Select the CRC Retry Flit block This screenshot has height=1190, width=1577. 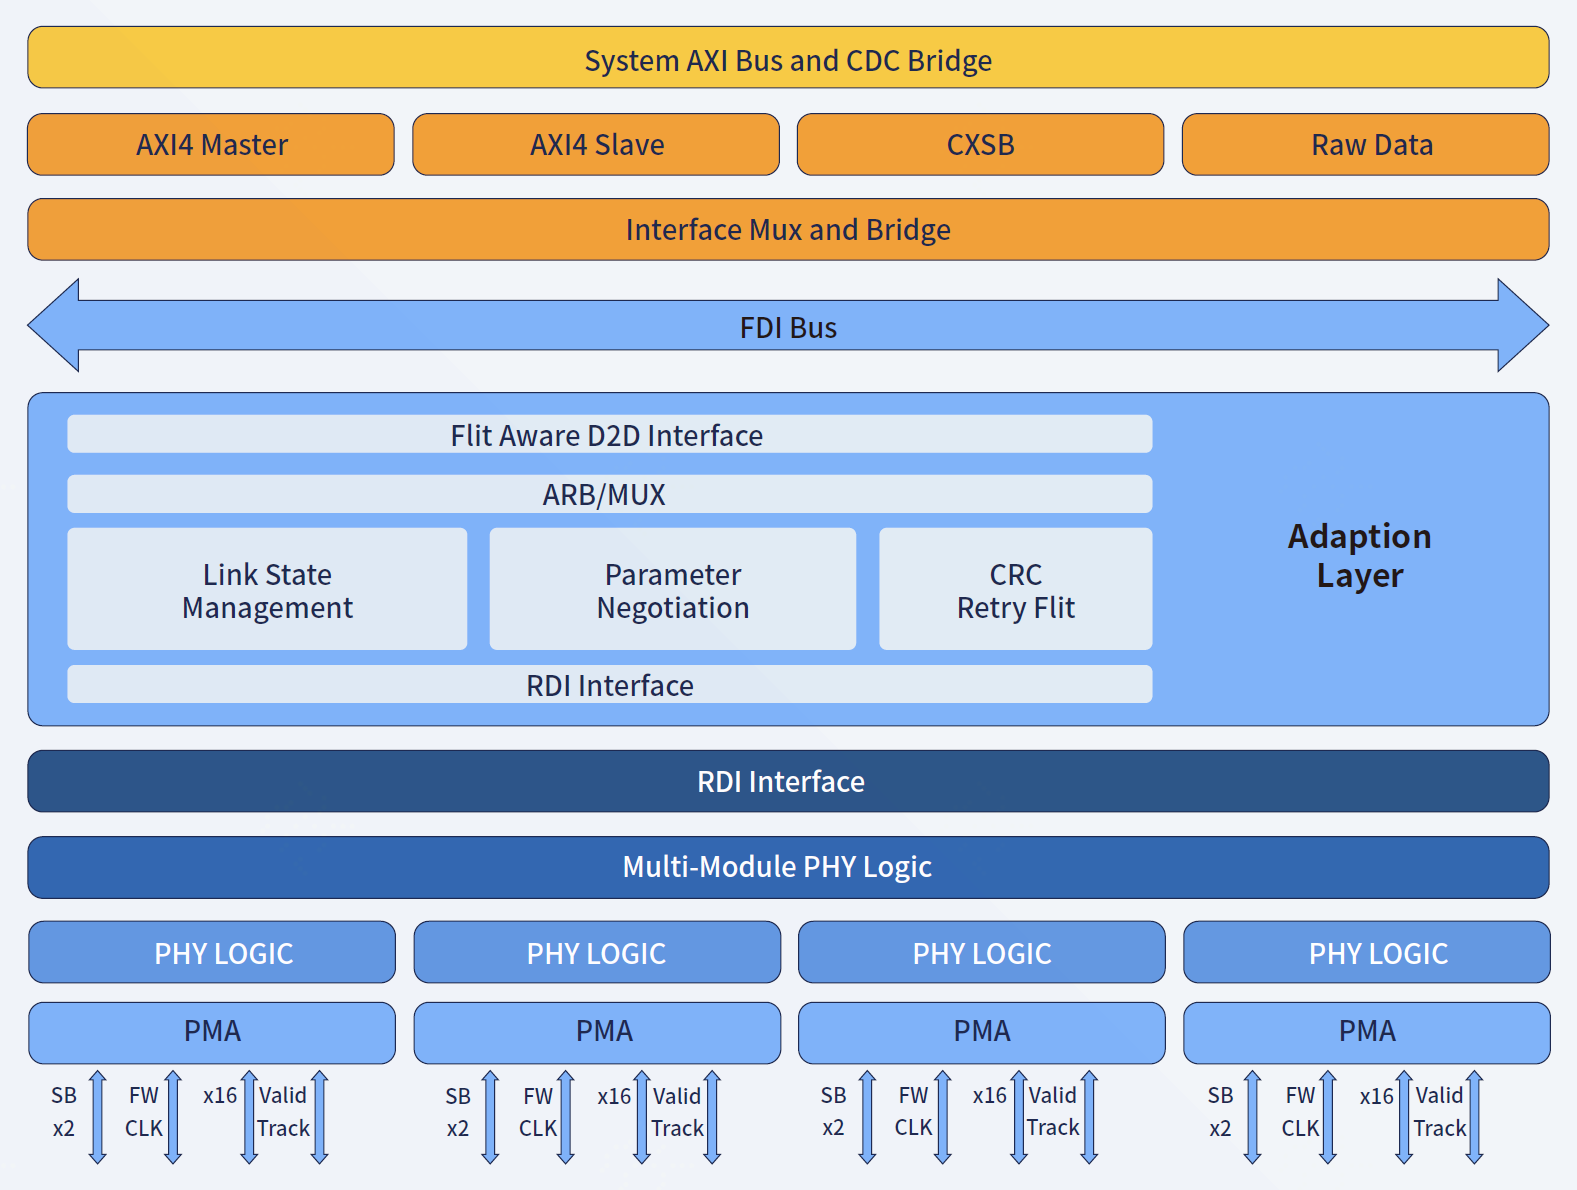click(1015, 590)
